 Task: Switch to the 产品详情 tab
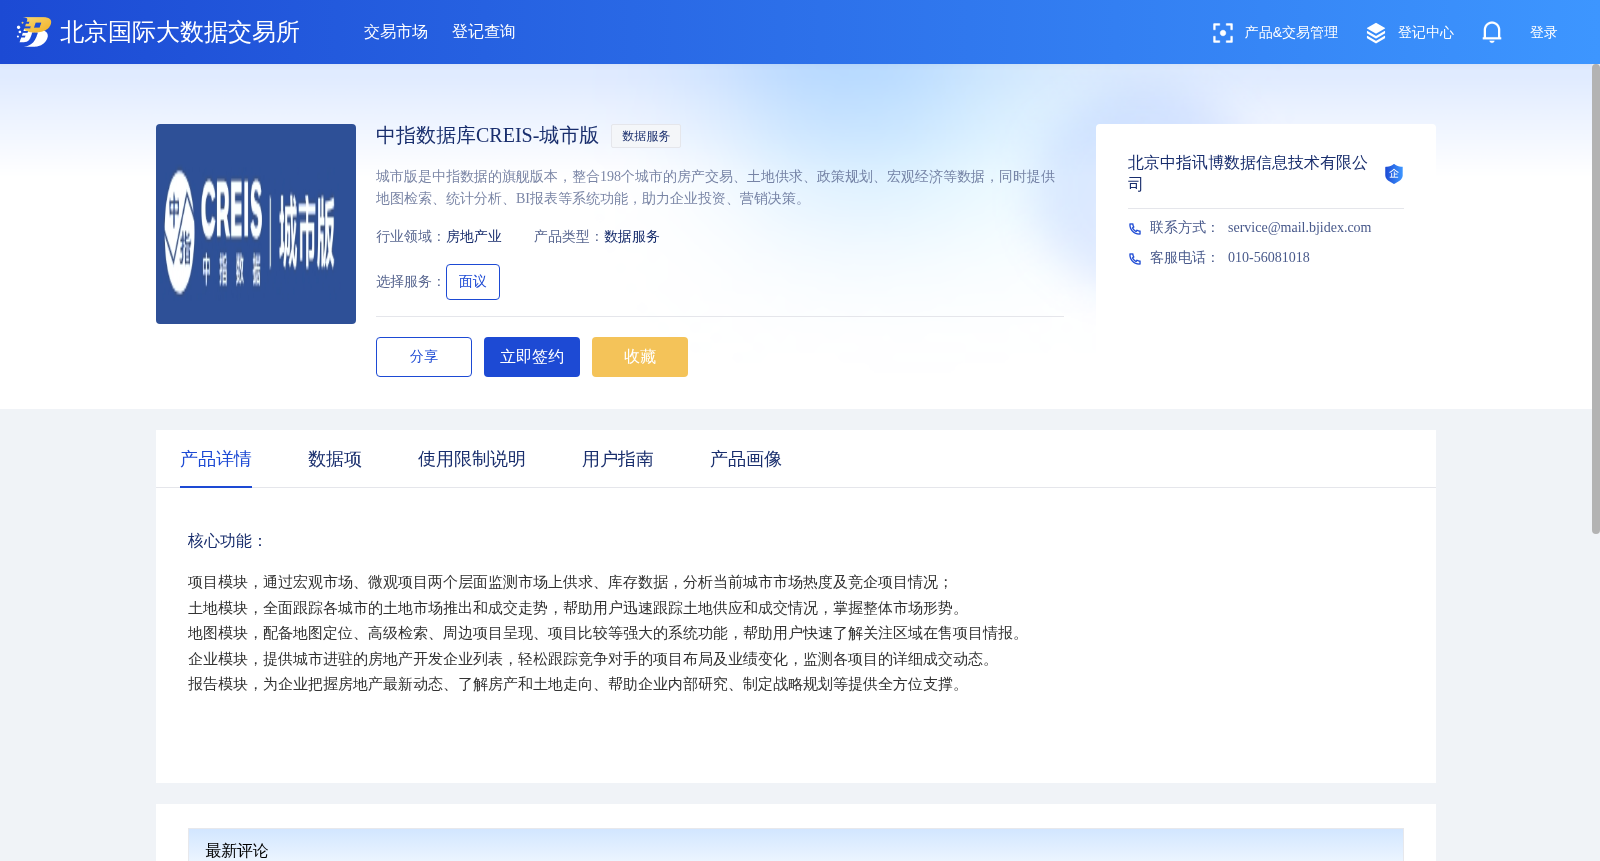tap(216, 459)
